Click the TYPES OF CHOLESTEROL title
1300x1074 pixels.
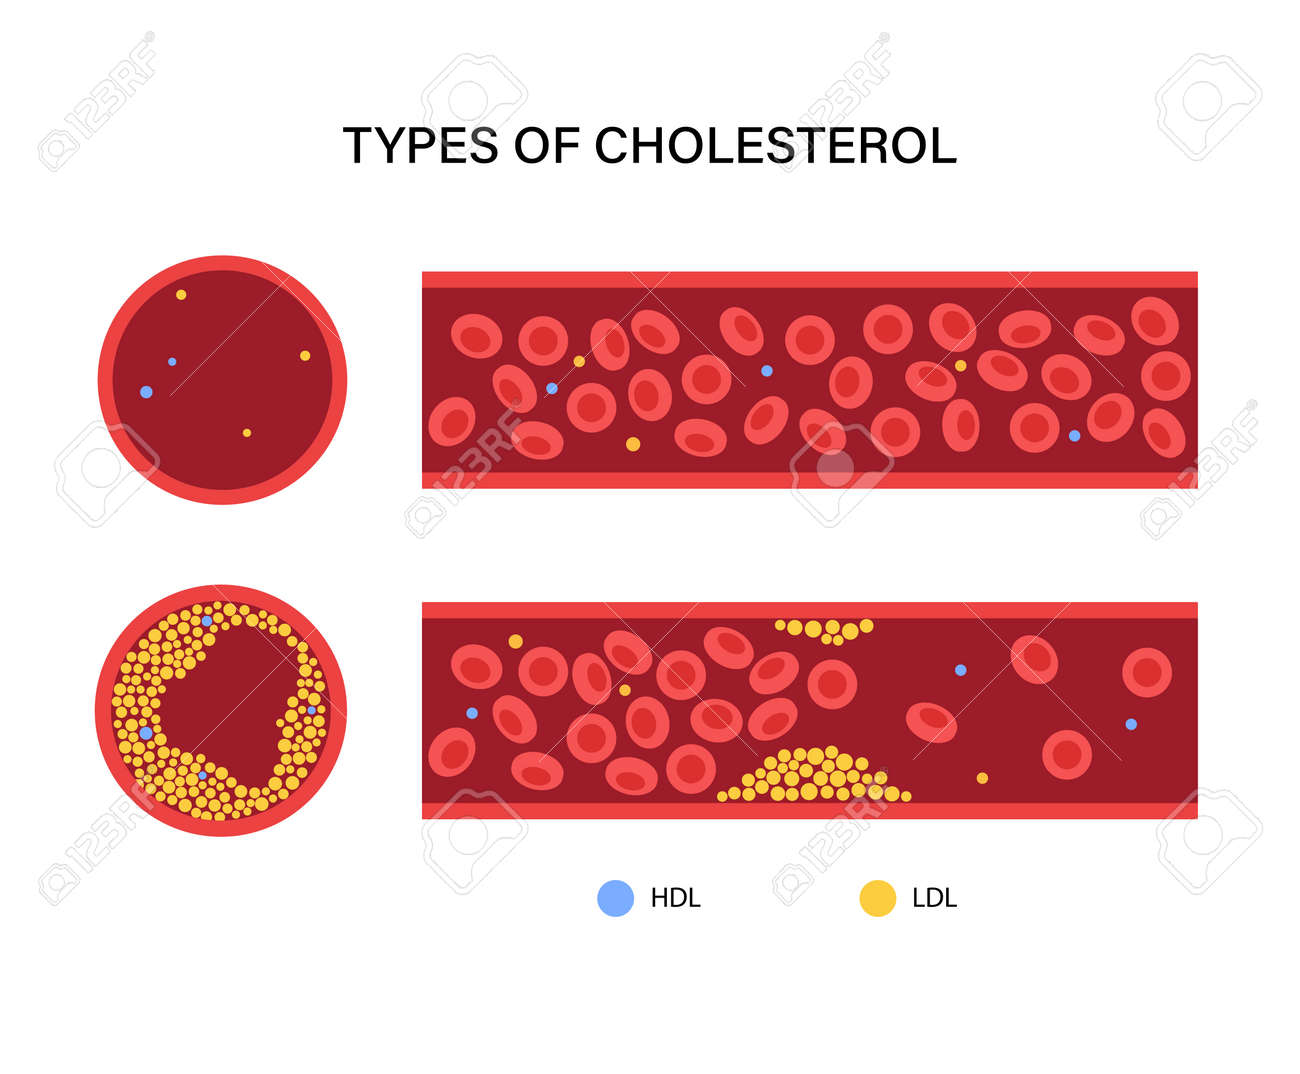point(650,146)
